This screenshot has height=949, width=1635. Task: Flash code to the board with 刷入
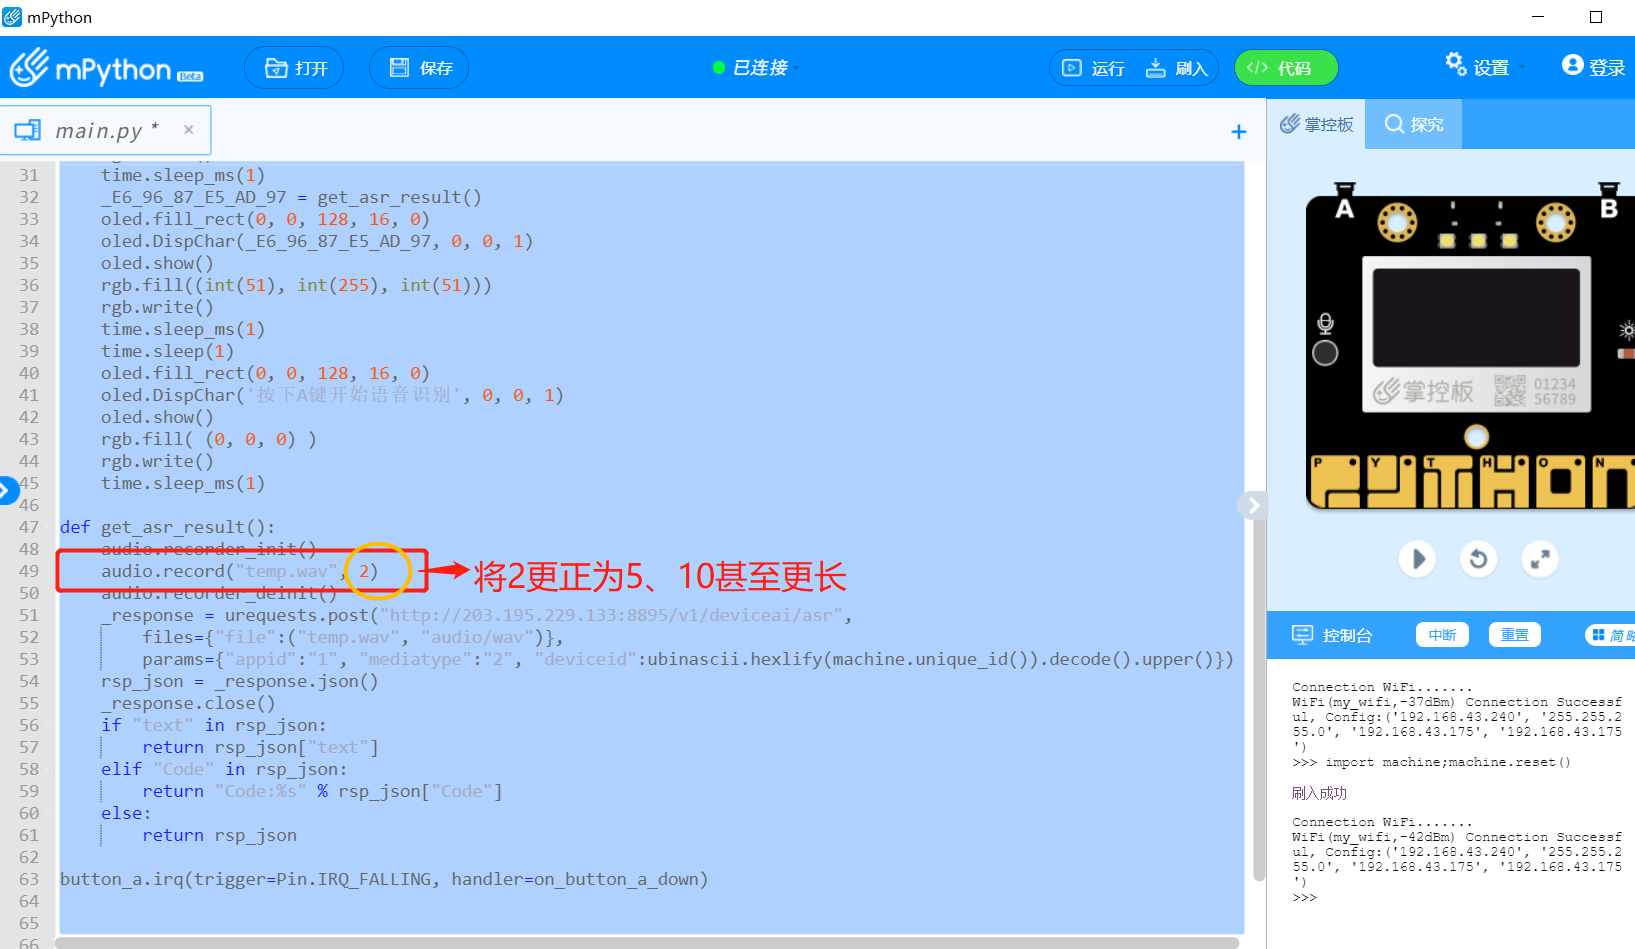(x=1177, y=68)
